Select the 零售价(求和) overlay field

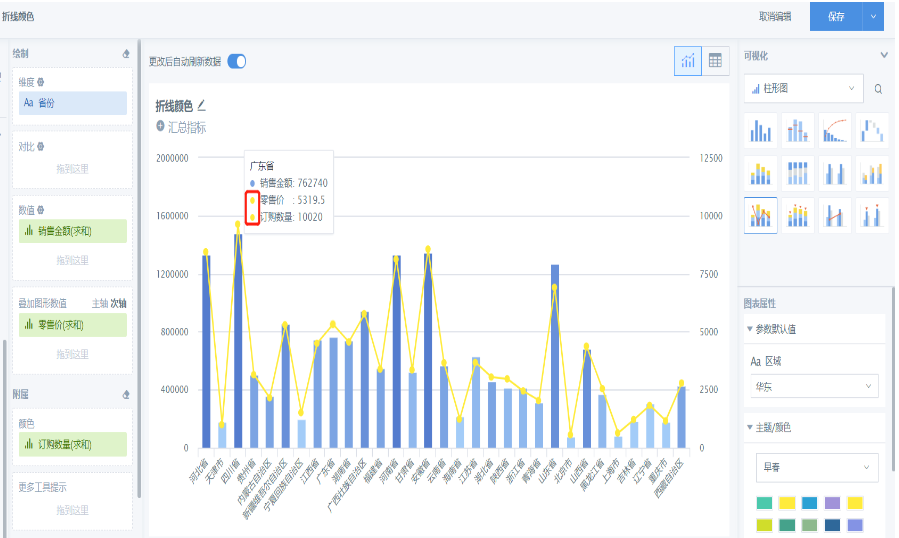point(73,325)
